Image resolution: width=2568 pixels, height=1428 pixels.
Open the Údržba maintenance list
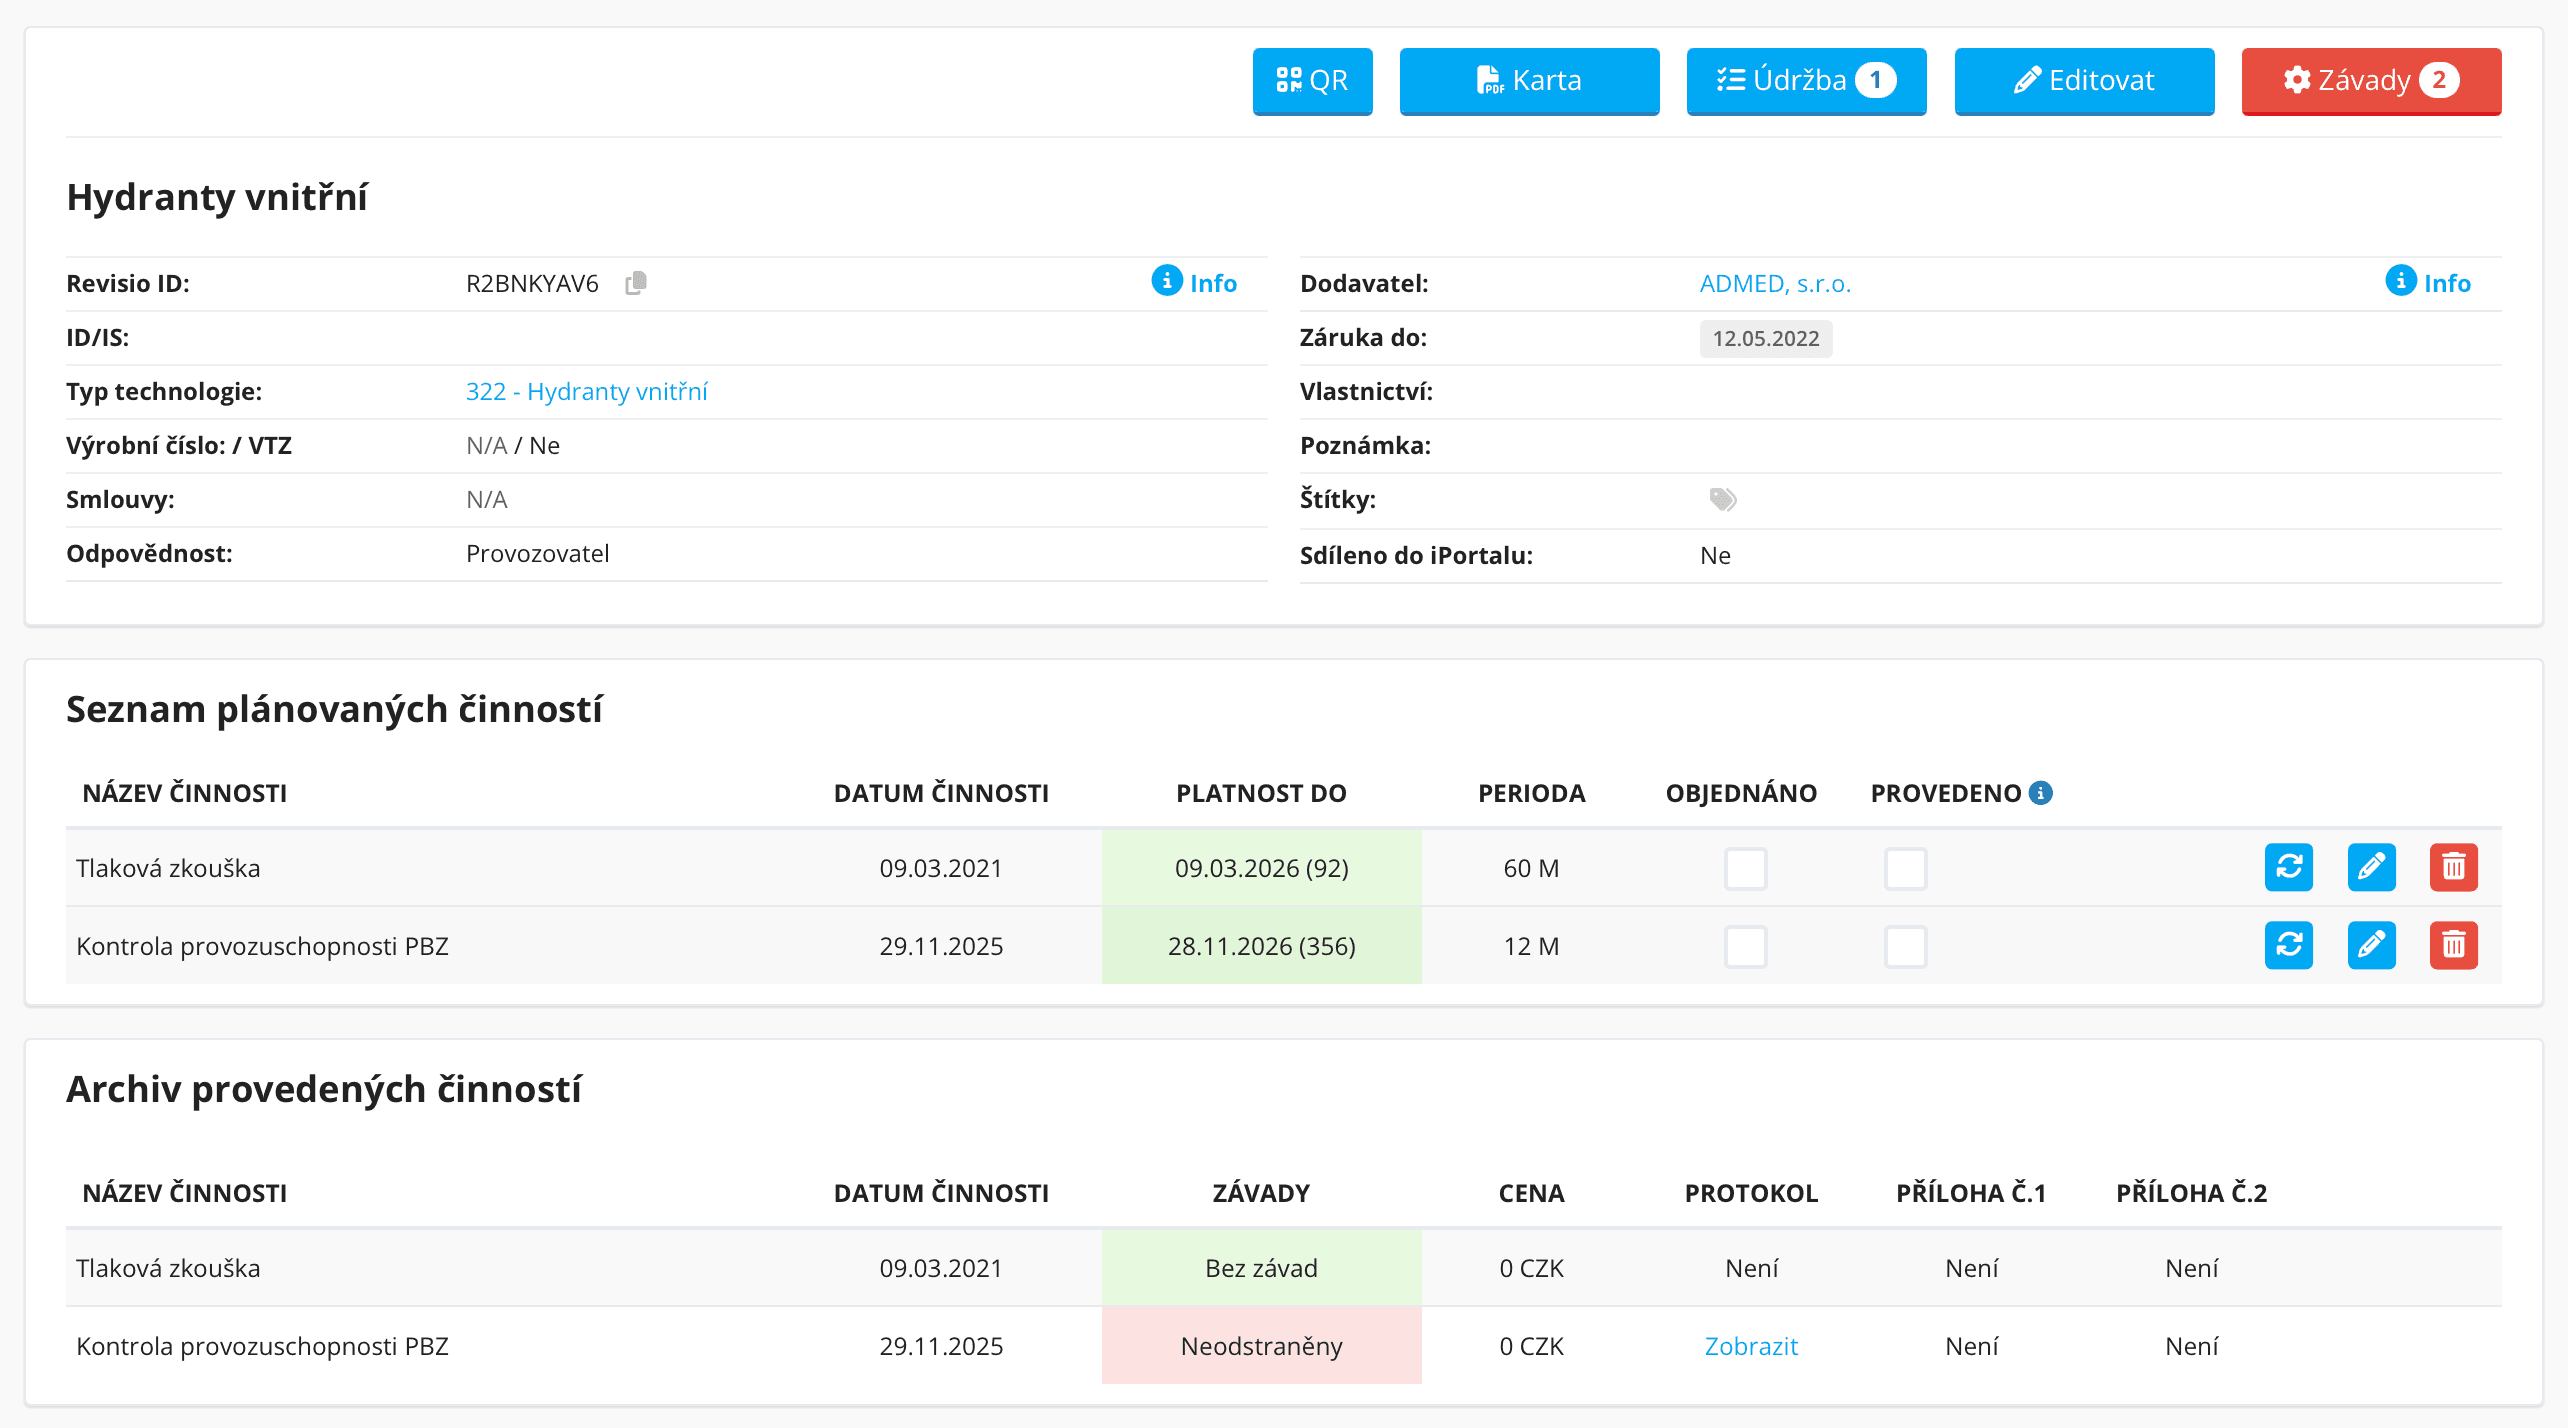pyautogui.click(x=1806, y=80)
